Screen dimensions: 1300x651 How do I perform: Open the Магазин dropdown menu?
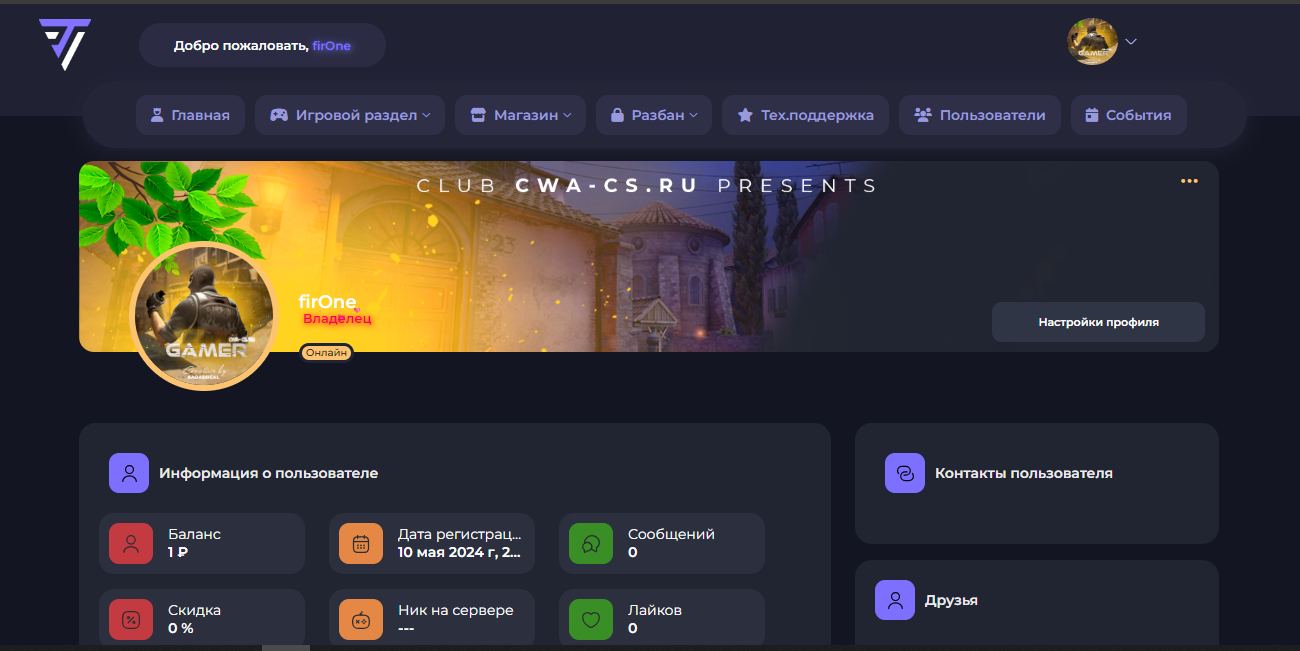click(520, 115)
